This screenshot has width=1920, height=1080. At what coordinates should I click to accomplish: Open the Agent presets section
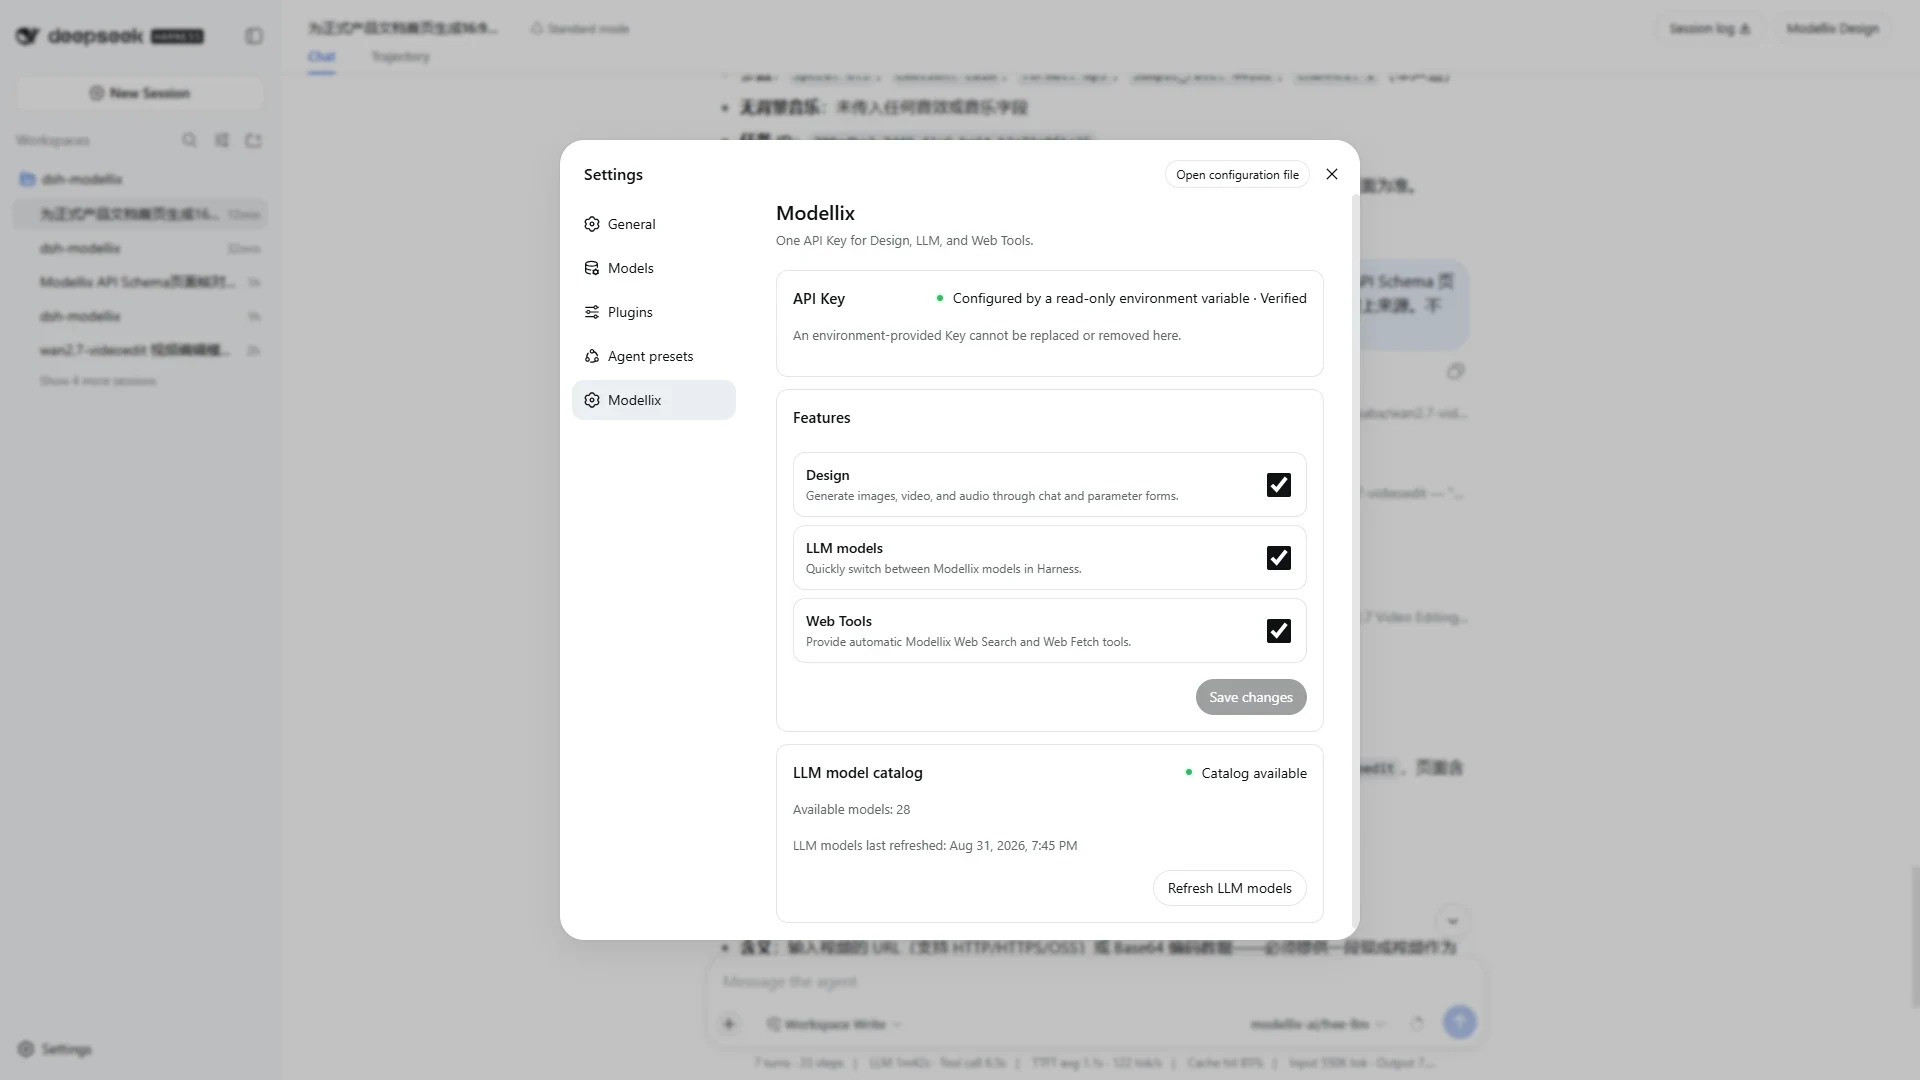tap(653, 356)
